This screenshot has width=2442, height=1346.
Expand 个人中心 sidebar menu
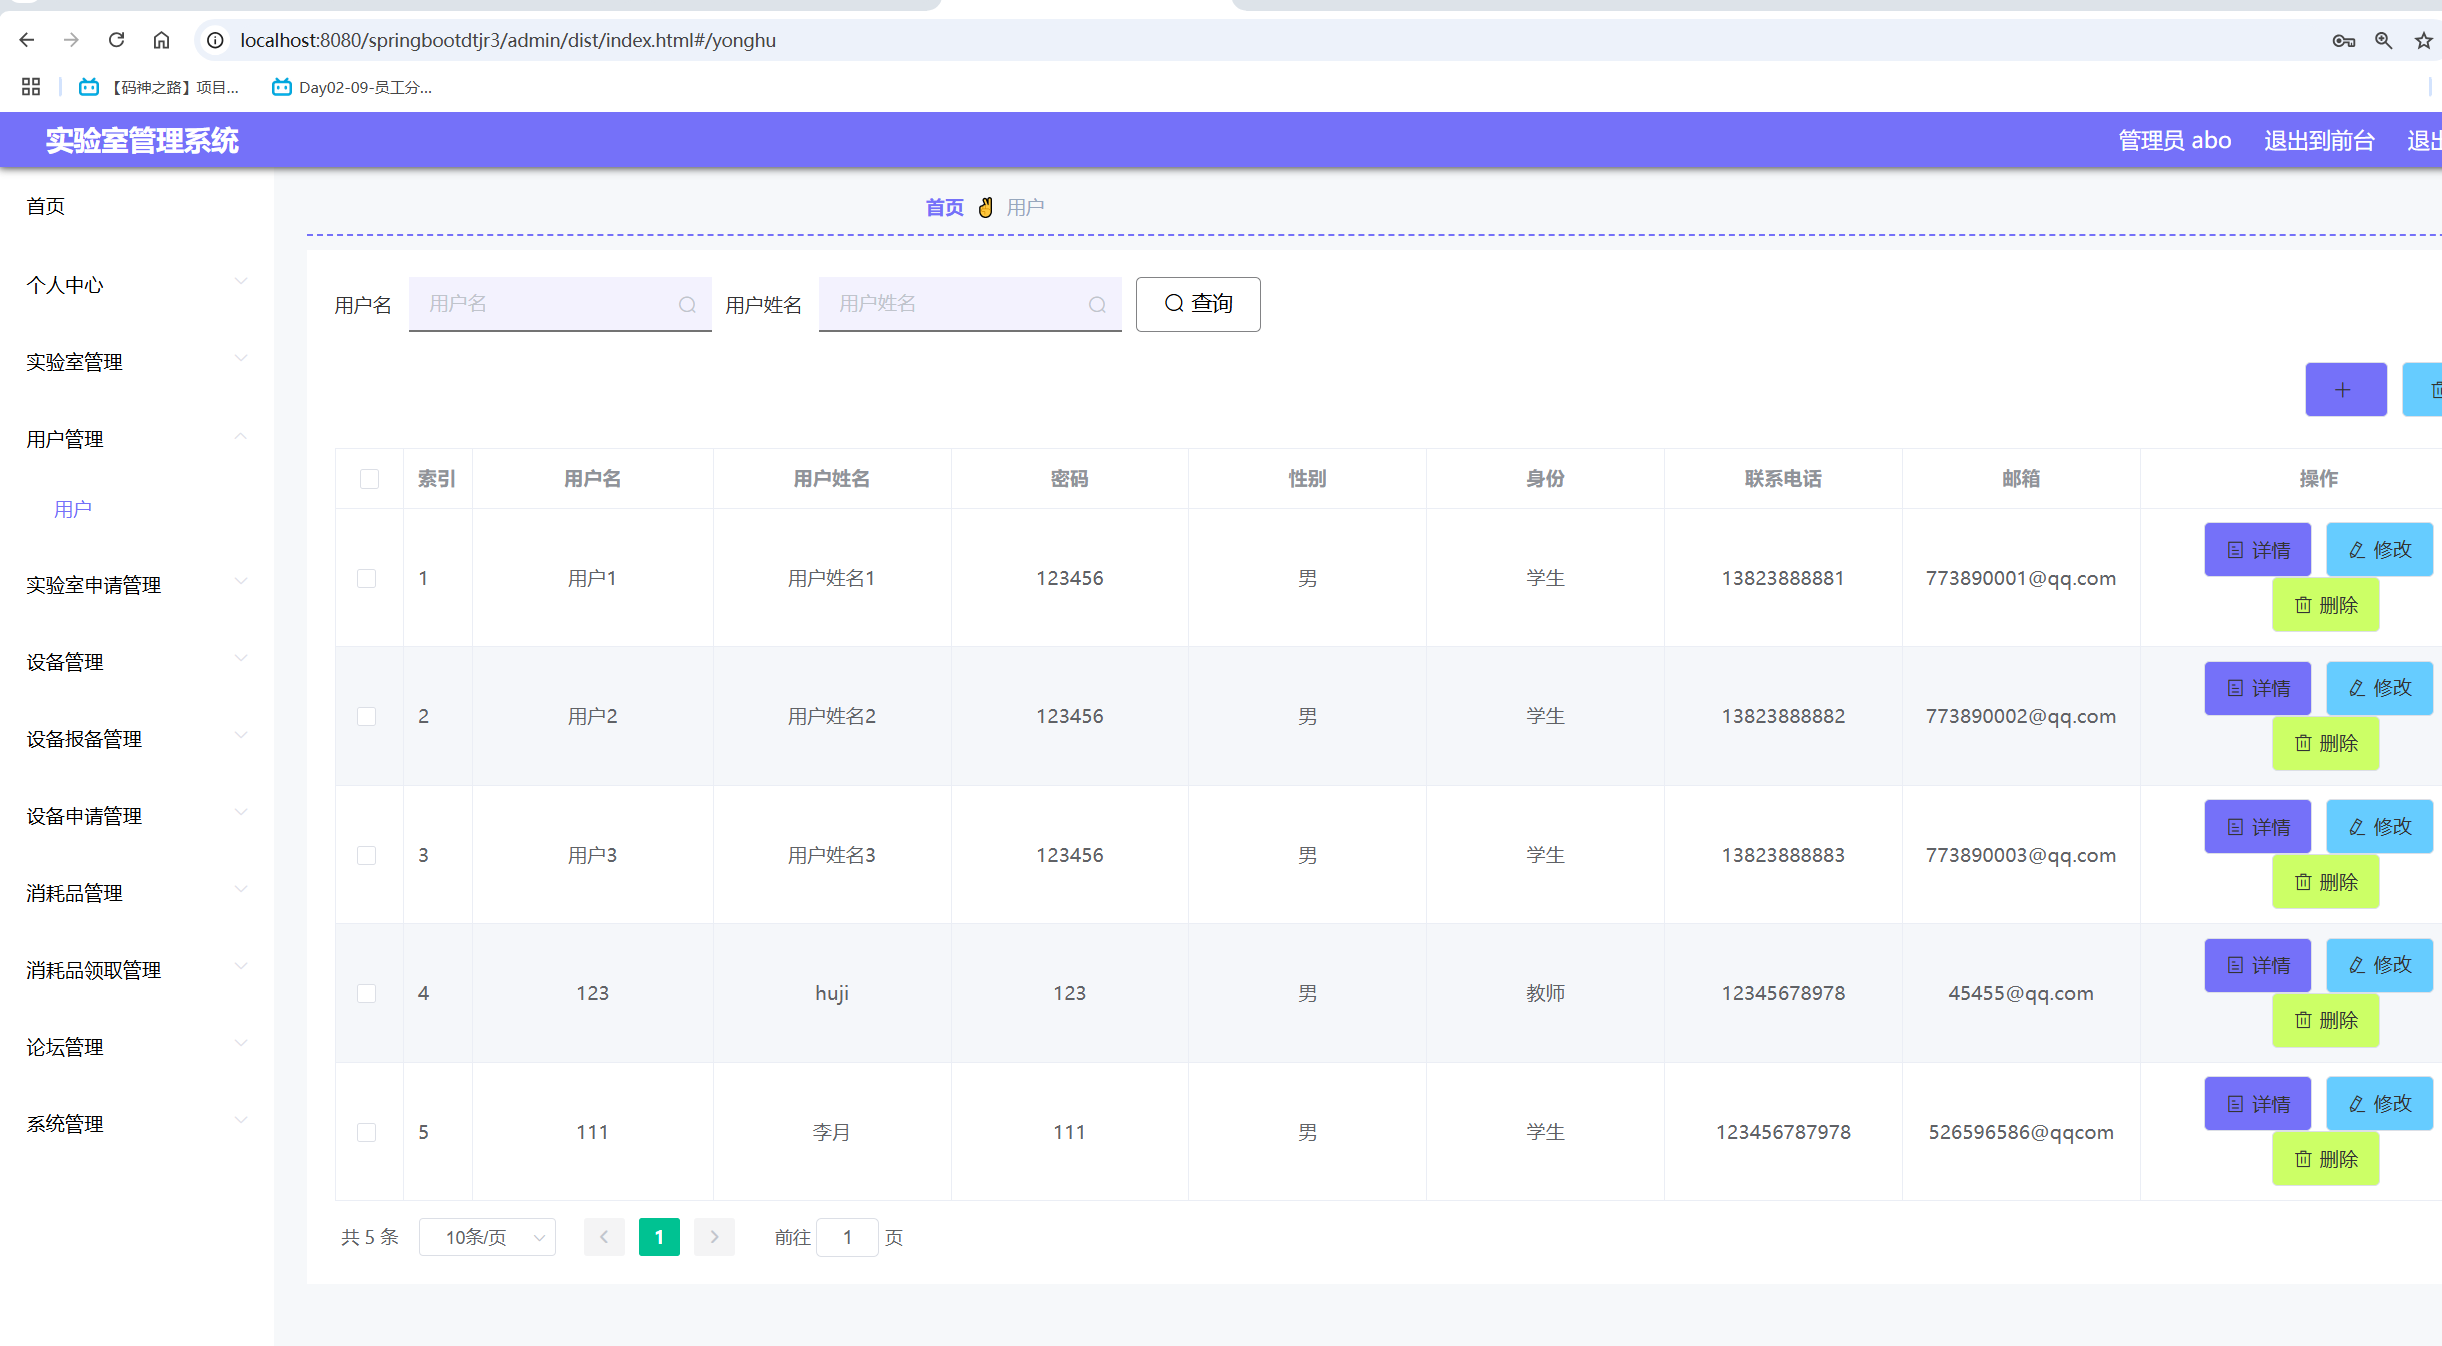tap(137, 285)
